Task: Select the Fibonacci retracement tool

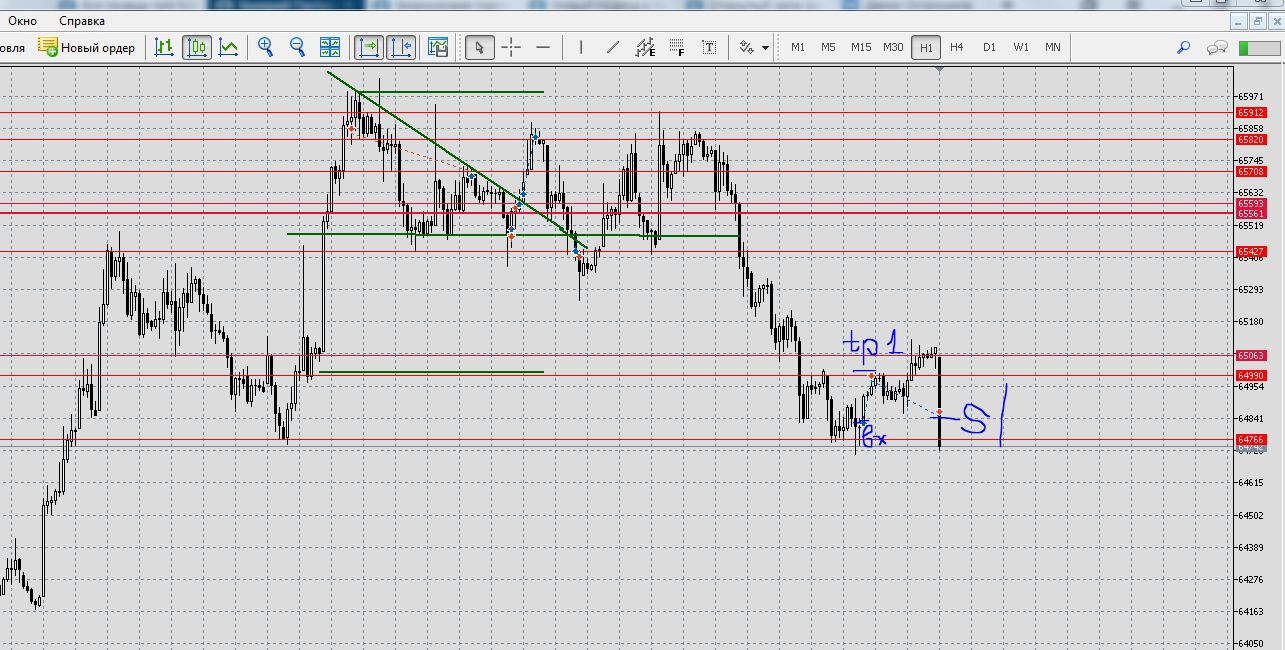Action: click(677, 47)
